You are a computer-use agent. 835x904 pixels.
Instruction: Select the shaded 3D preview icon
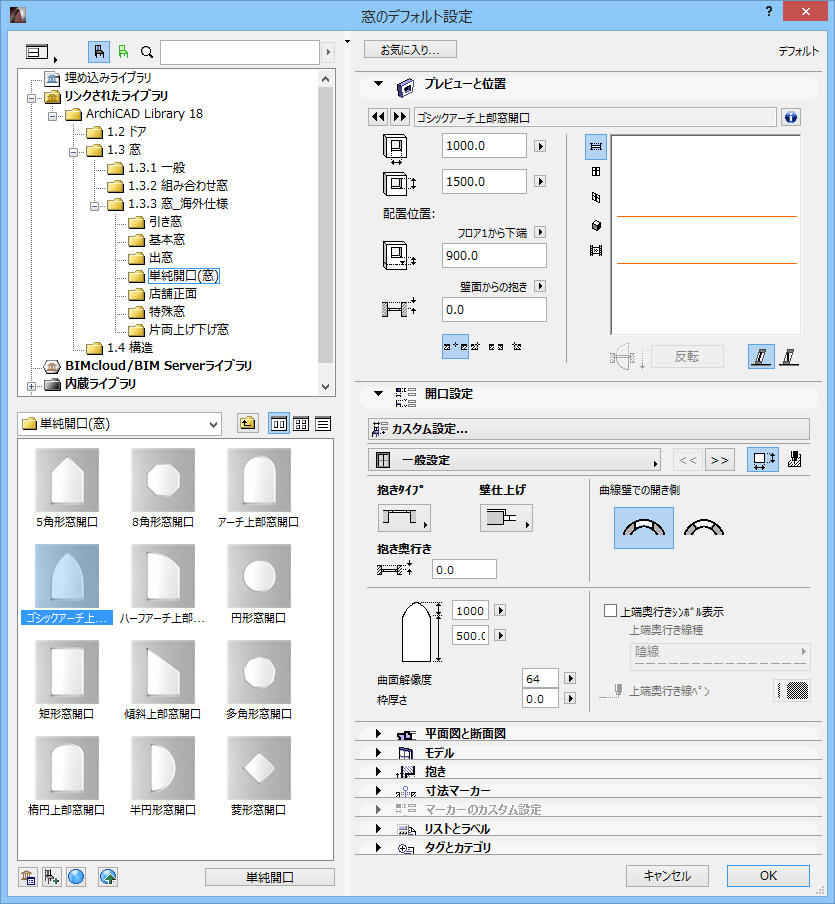click(x=596, y=225)
